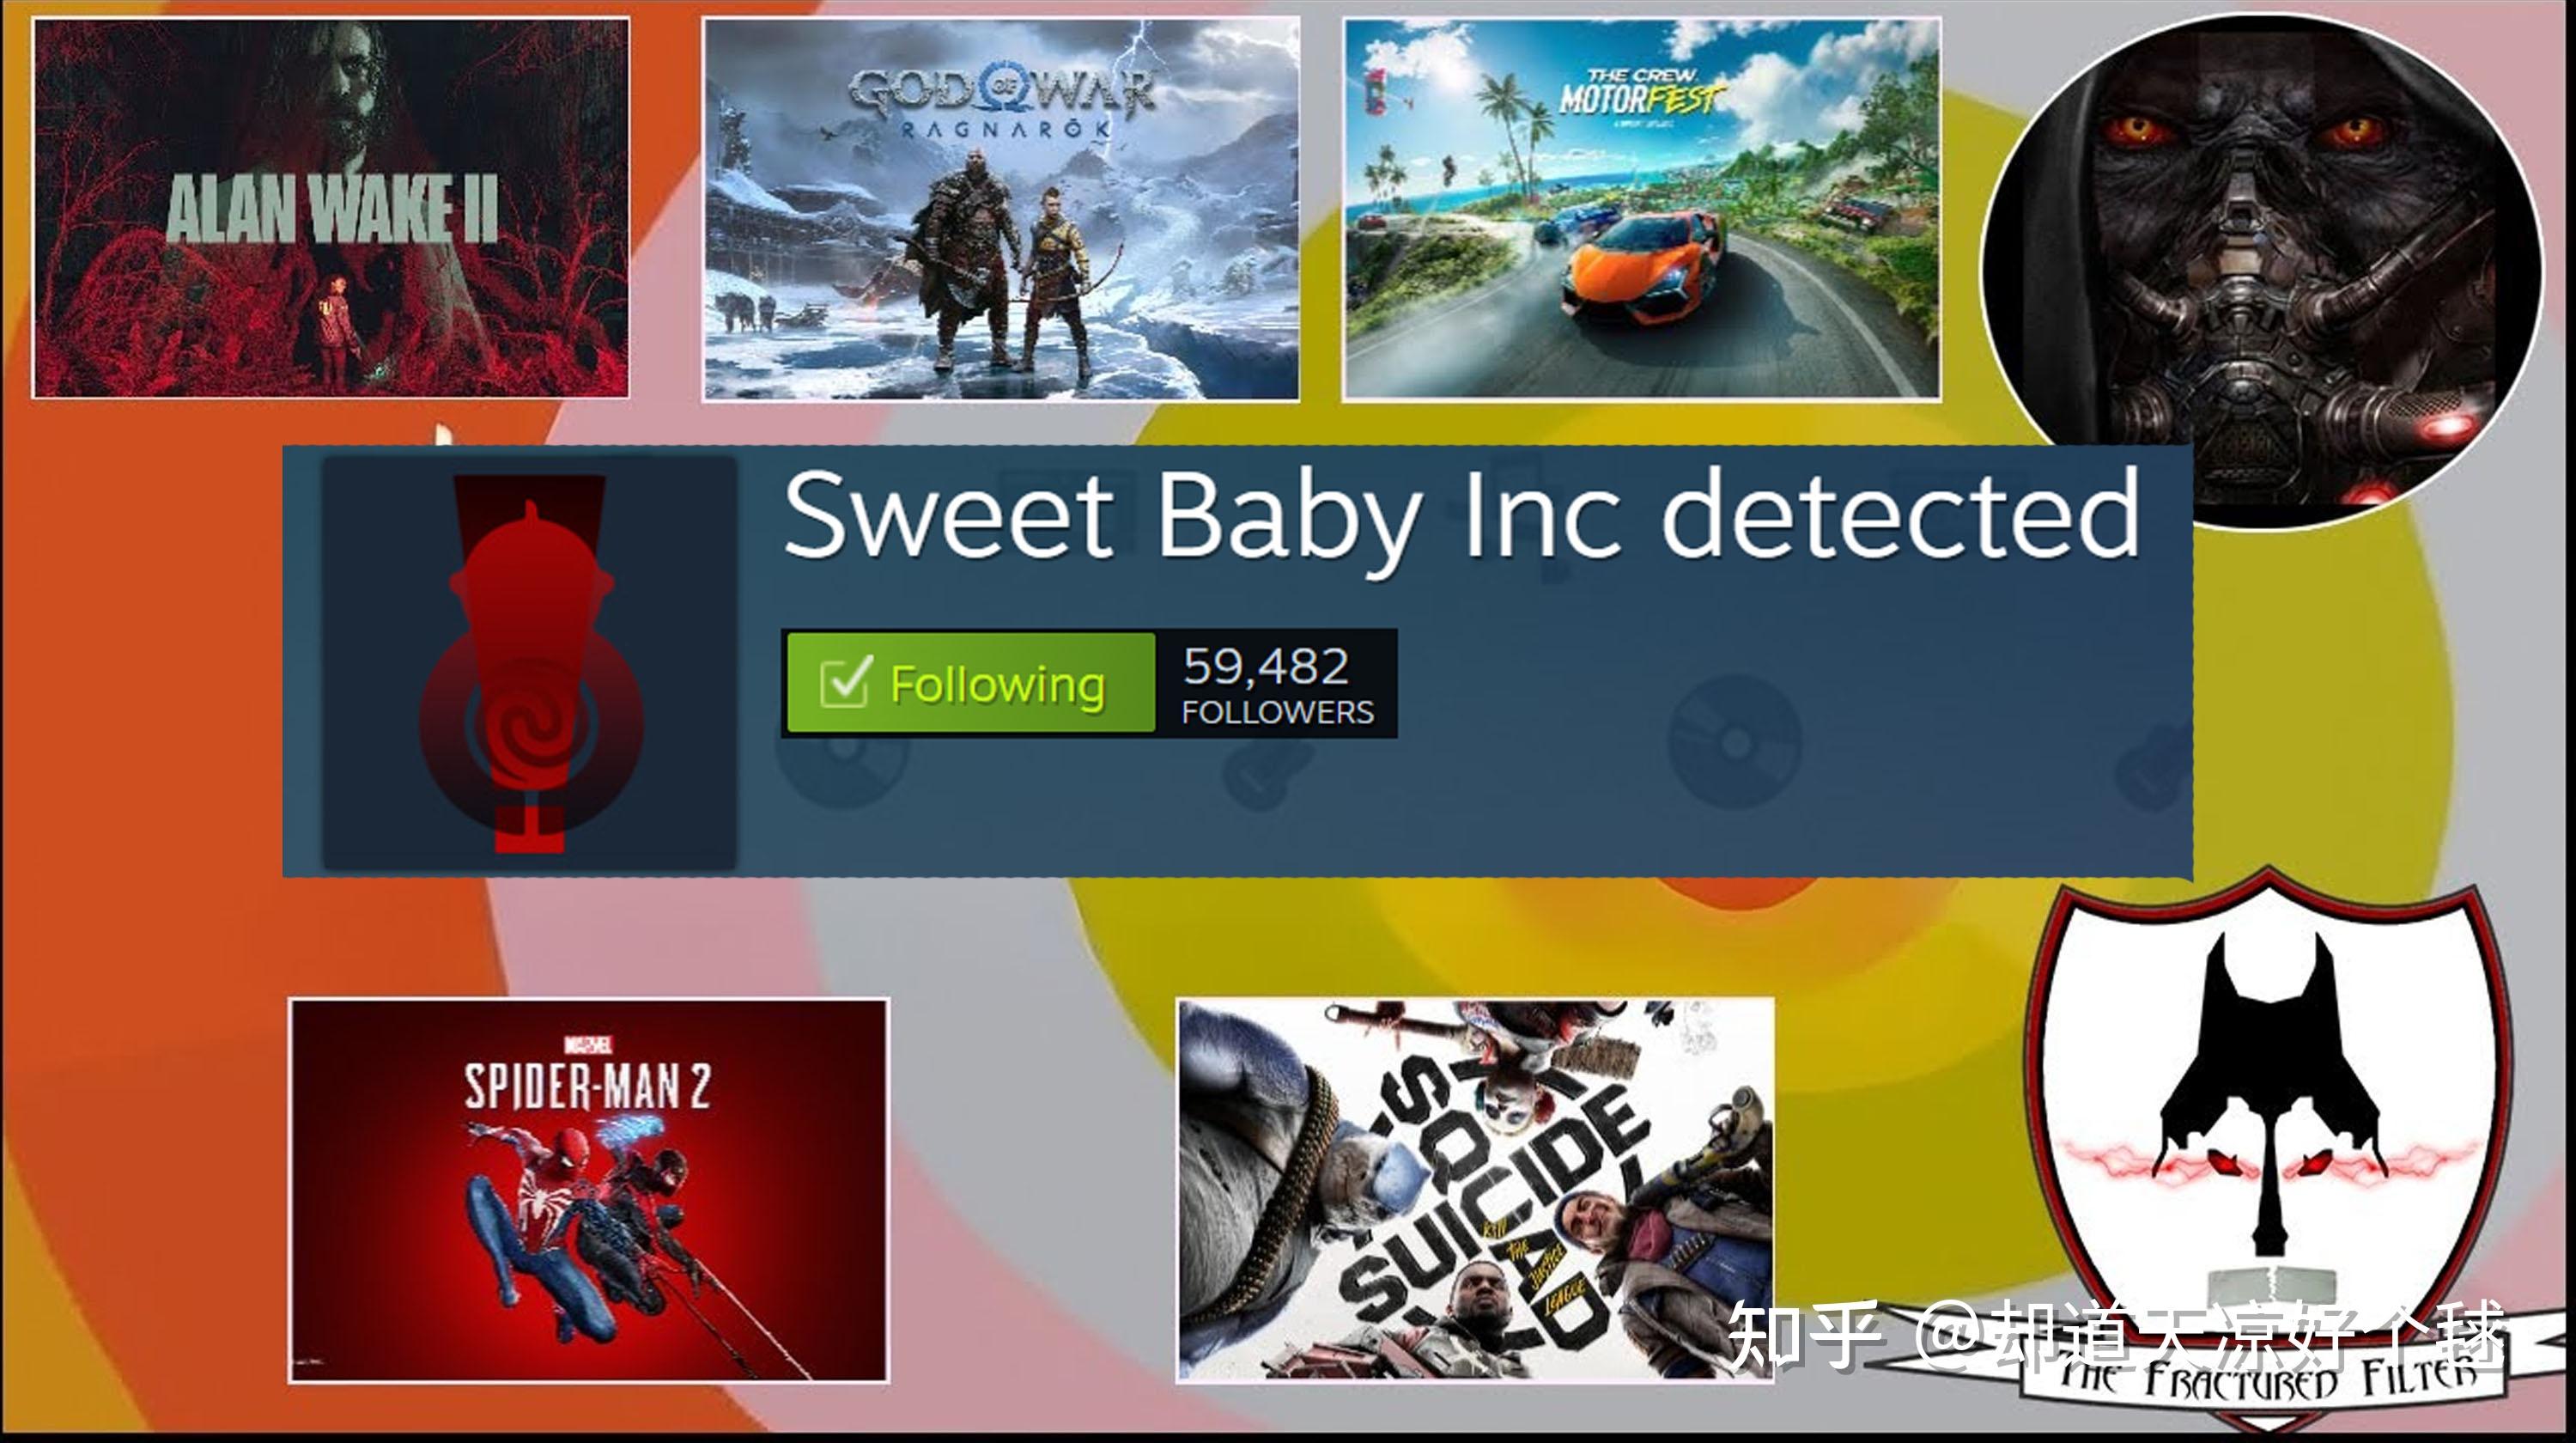Open the God of War Ragnarök thumbnail
2576x1443 pixels.
(x=1001, y=209)
